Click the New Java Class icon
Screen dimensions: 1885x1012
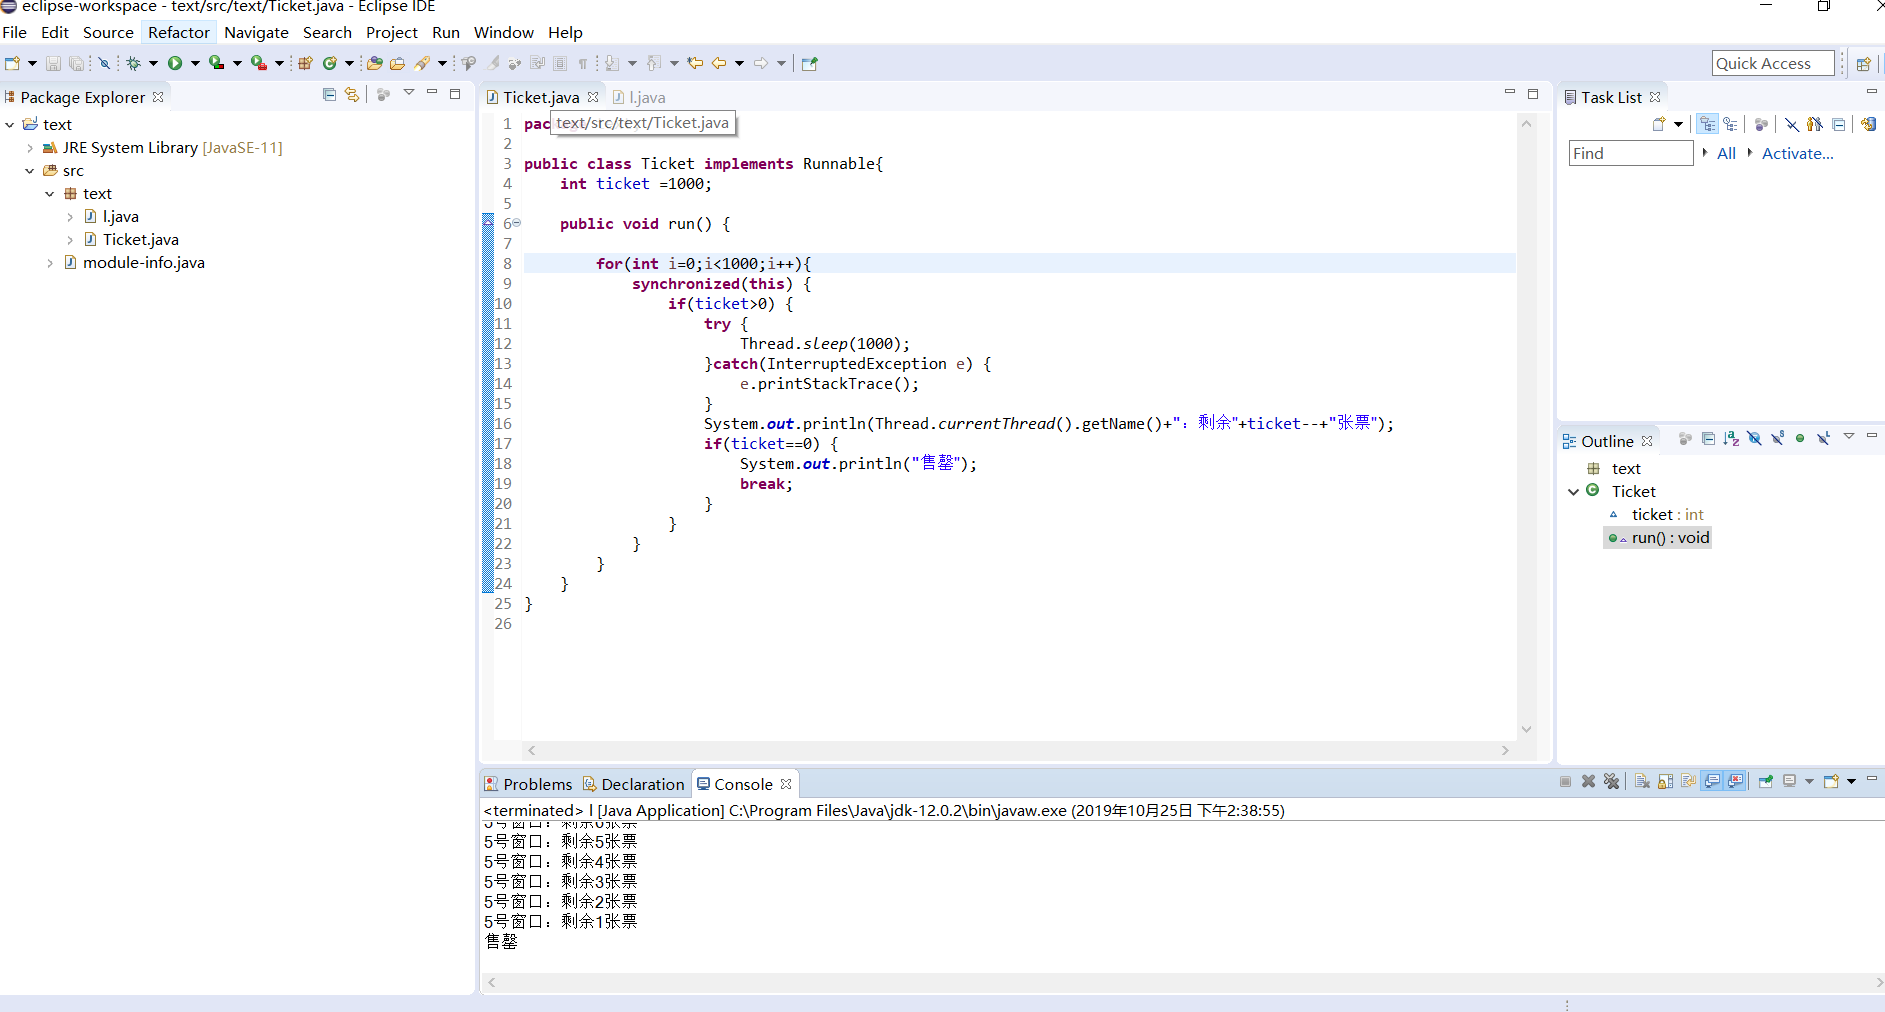pos(329,63)
